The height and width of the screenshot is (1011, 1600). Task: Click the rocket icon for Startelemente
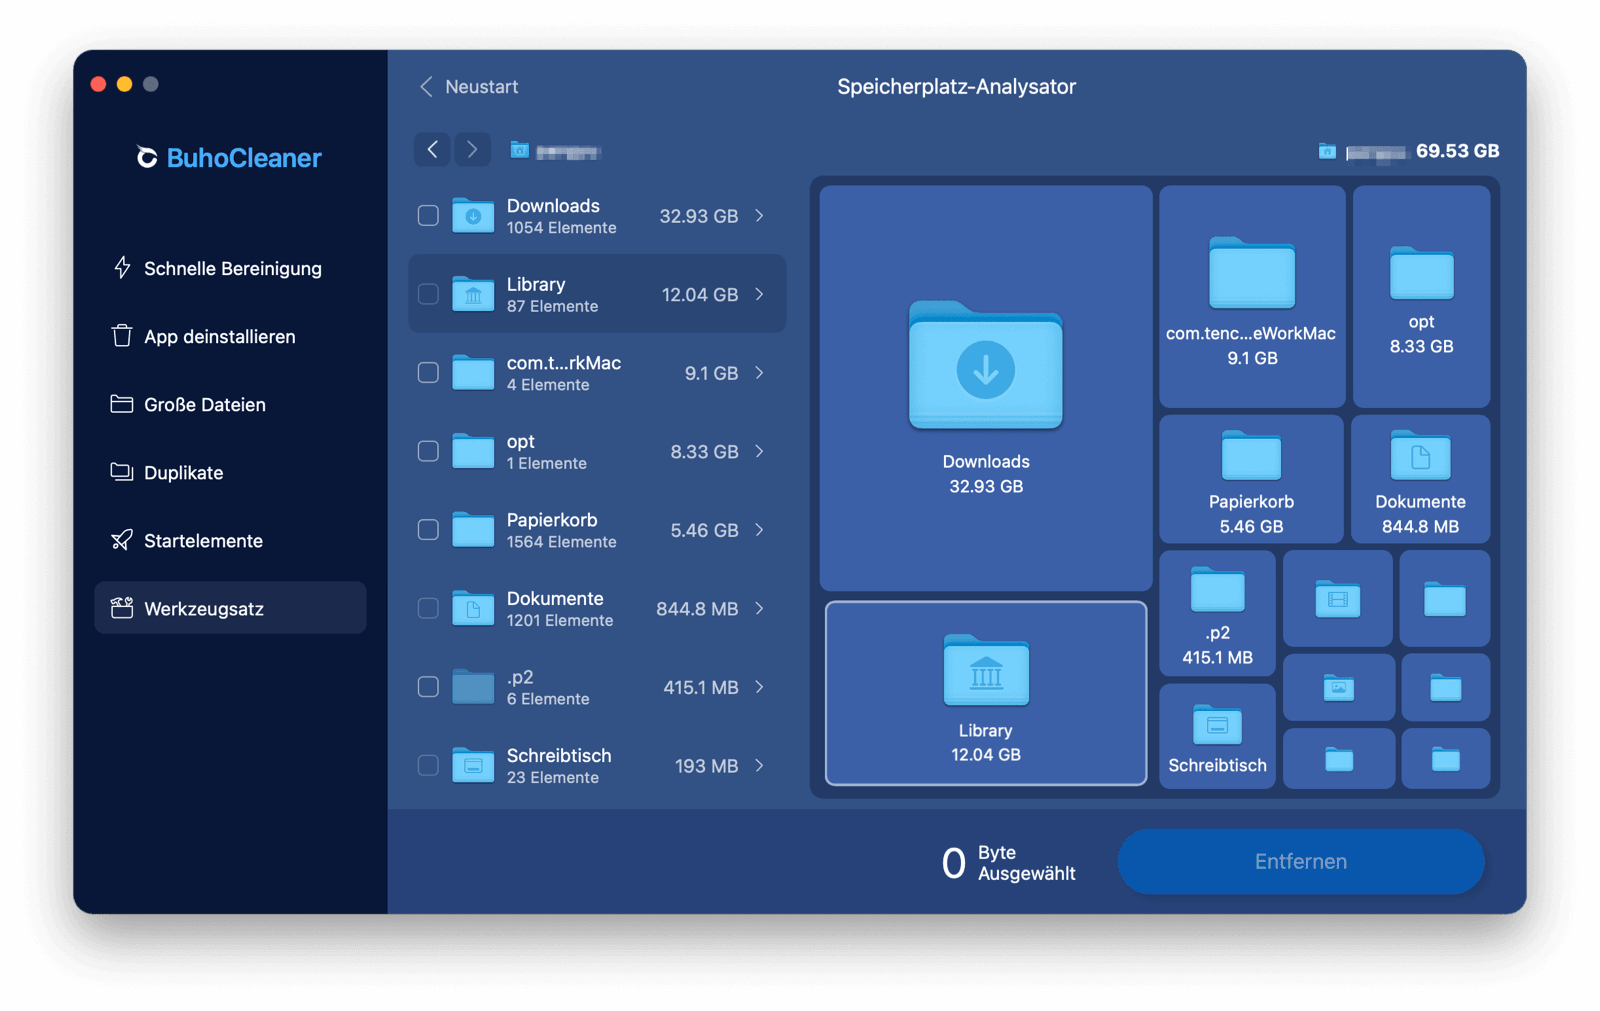pyautogui.click(x=122, y=540)
